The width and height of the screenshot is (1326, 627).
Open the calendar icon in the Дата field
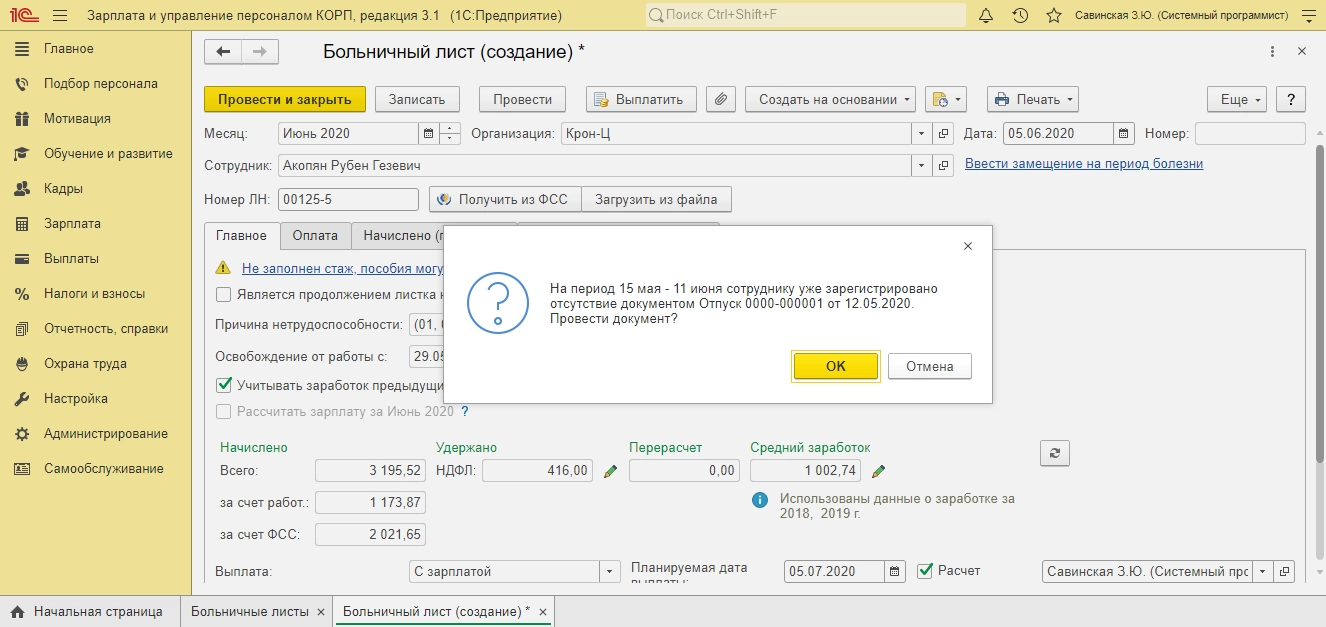click(x=1124, y=133)
